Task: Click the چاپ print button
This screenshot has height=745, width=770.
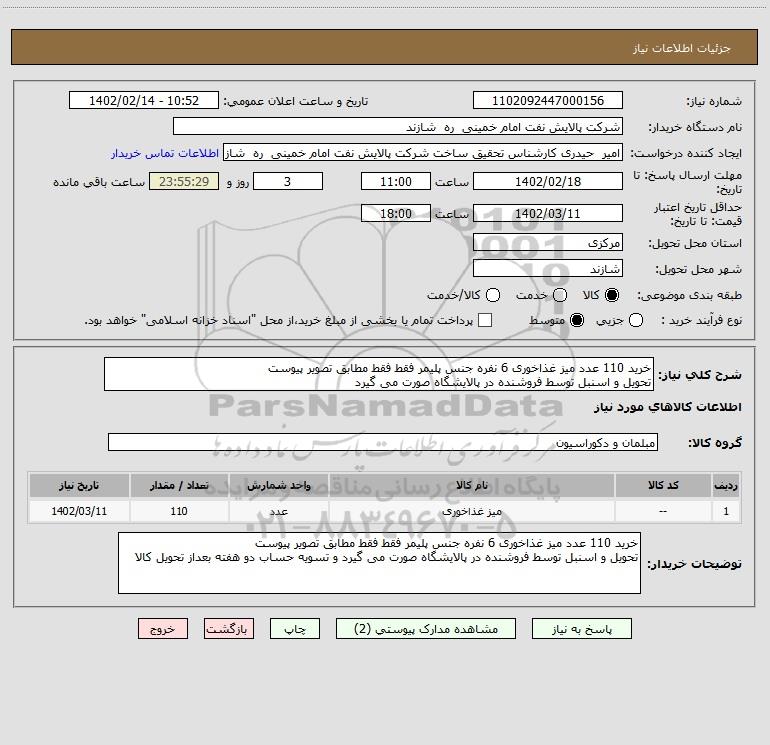Action: point(295,629)
